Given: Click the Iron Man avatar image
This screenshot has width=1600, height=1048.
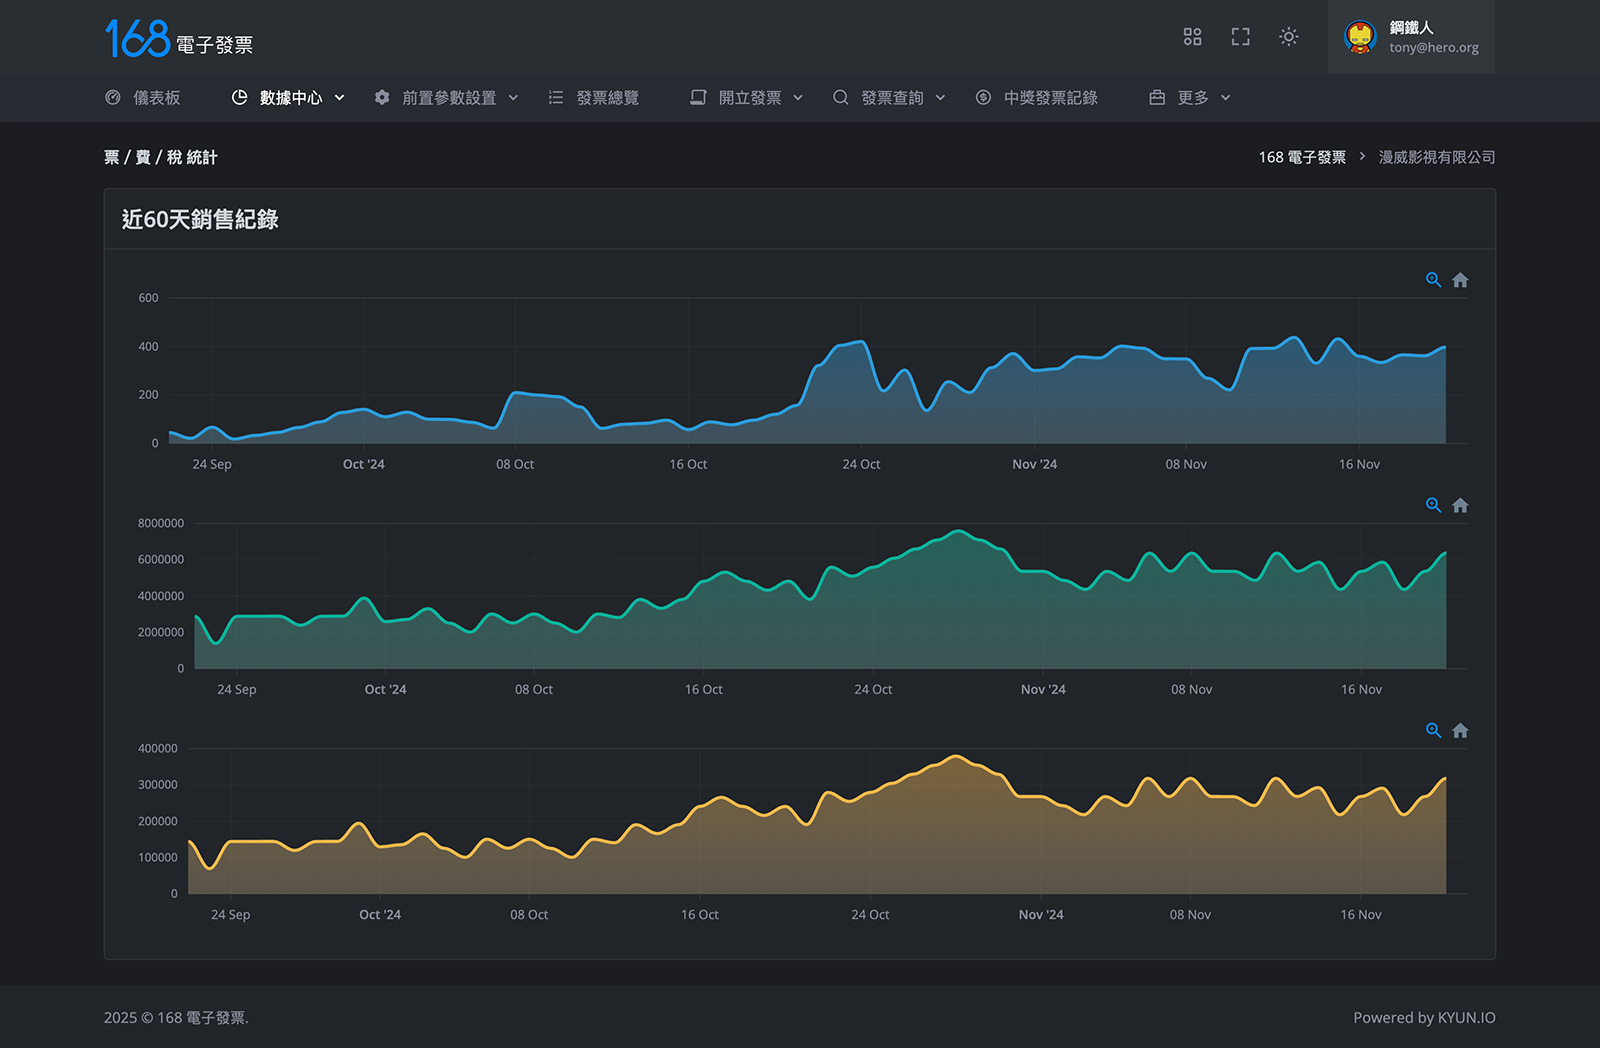Looking at the screenshot, I should (x=1360, y=37).
